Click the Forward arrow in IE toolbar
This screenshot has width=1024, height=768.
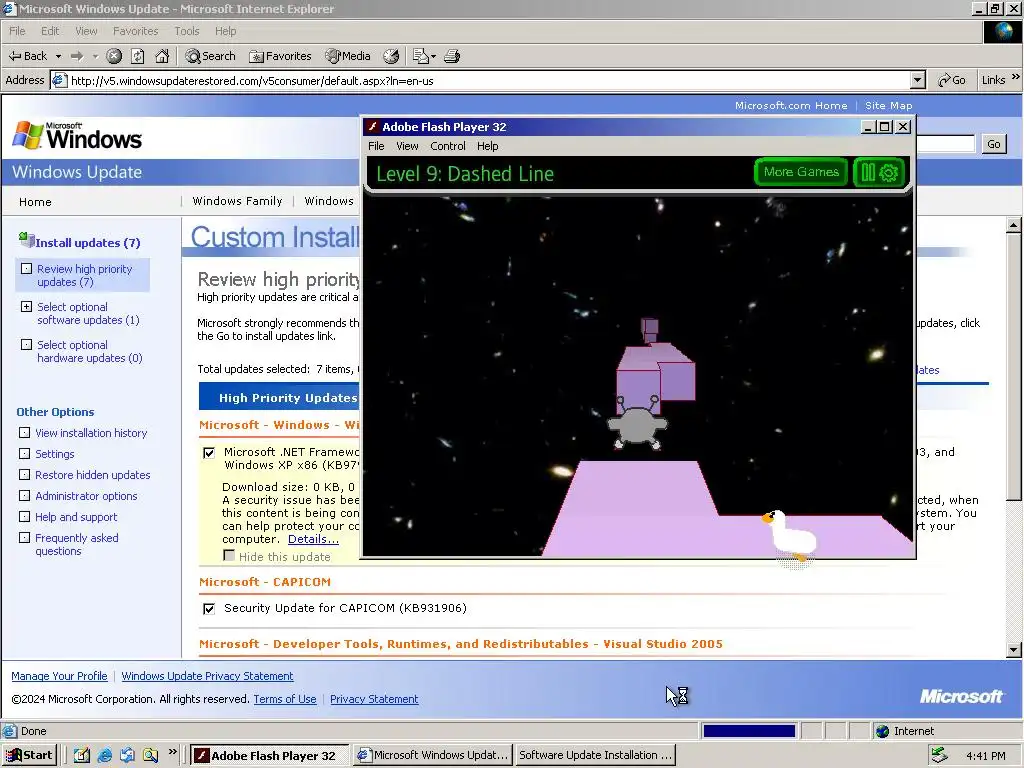point(77,56)
